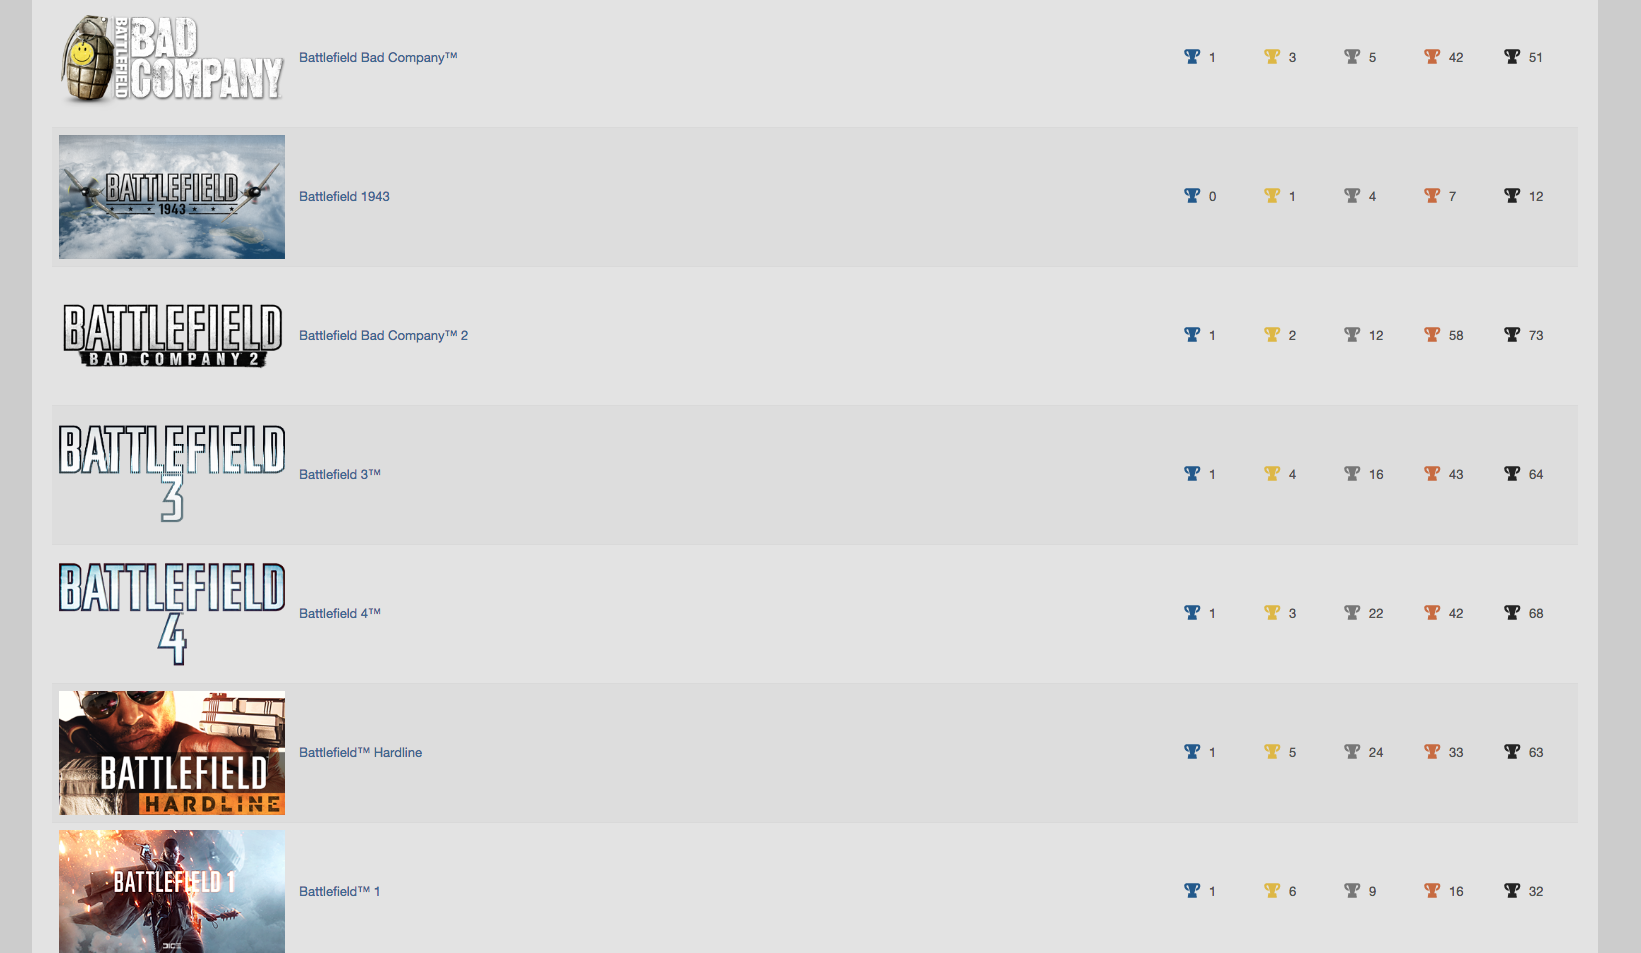
Task: Click the platinum trophy icon for Battlefield Hardline
Action: (x=1192, y=752)
